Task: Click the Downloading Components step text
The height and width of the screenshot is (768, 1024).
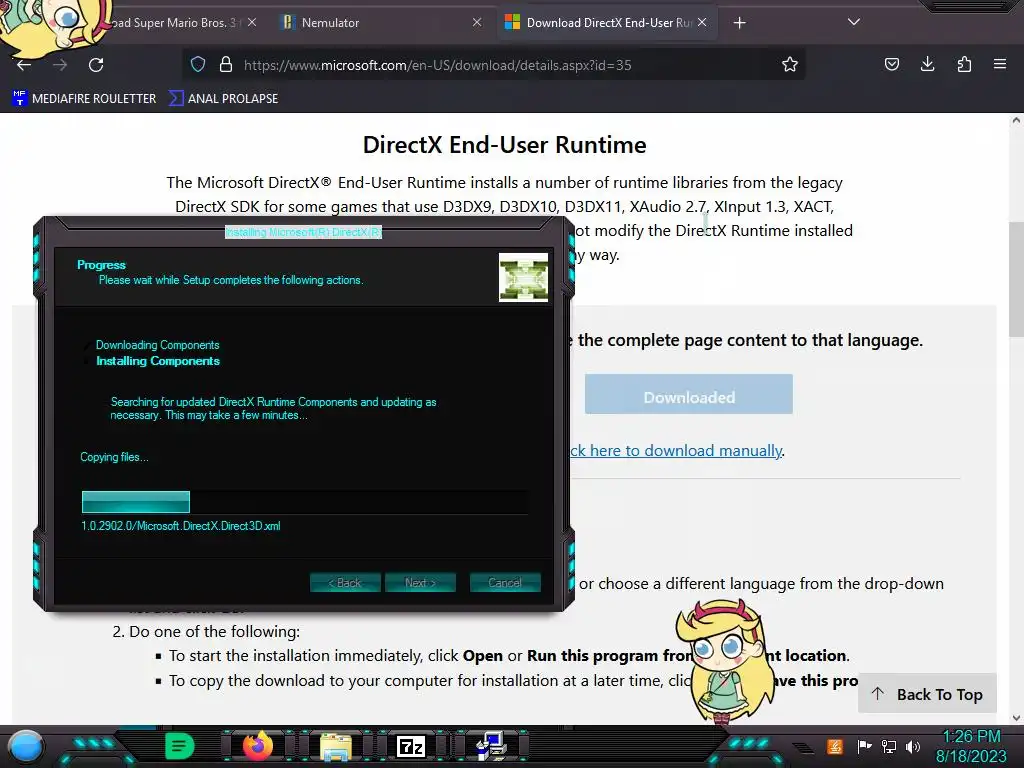Action: [157, 345]
